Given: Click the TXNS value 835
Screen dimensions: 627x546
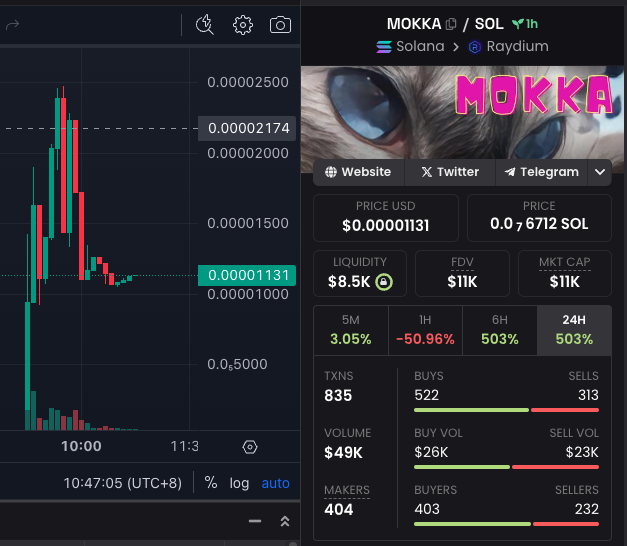Looking at the screenshot, I should pyautogui.click(x=338, y=396).
